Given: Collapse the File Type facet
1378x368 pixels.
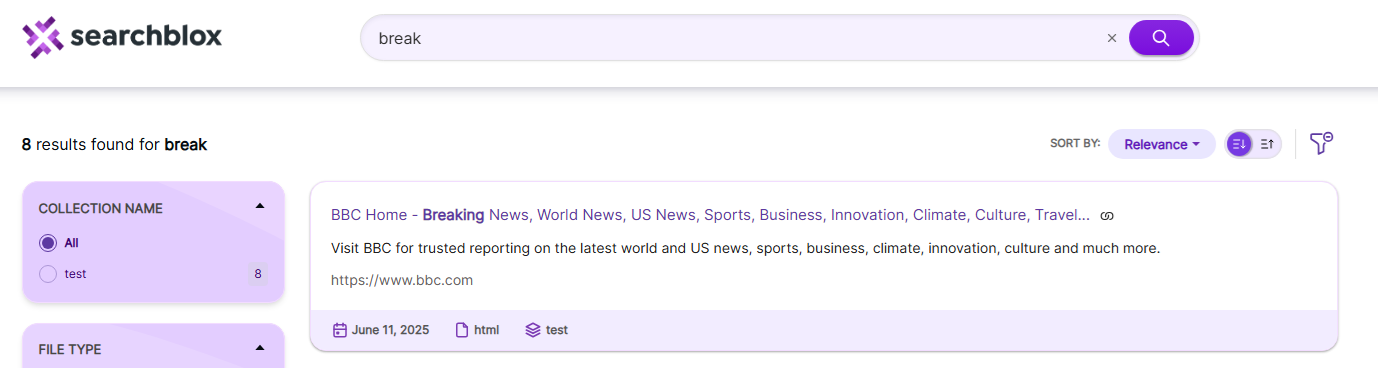Looking at the screenshot, I should pos(260,348).
